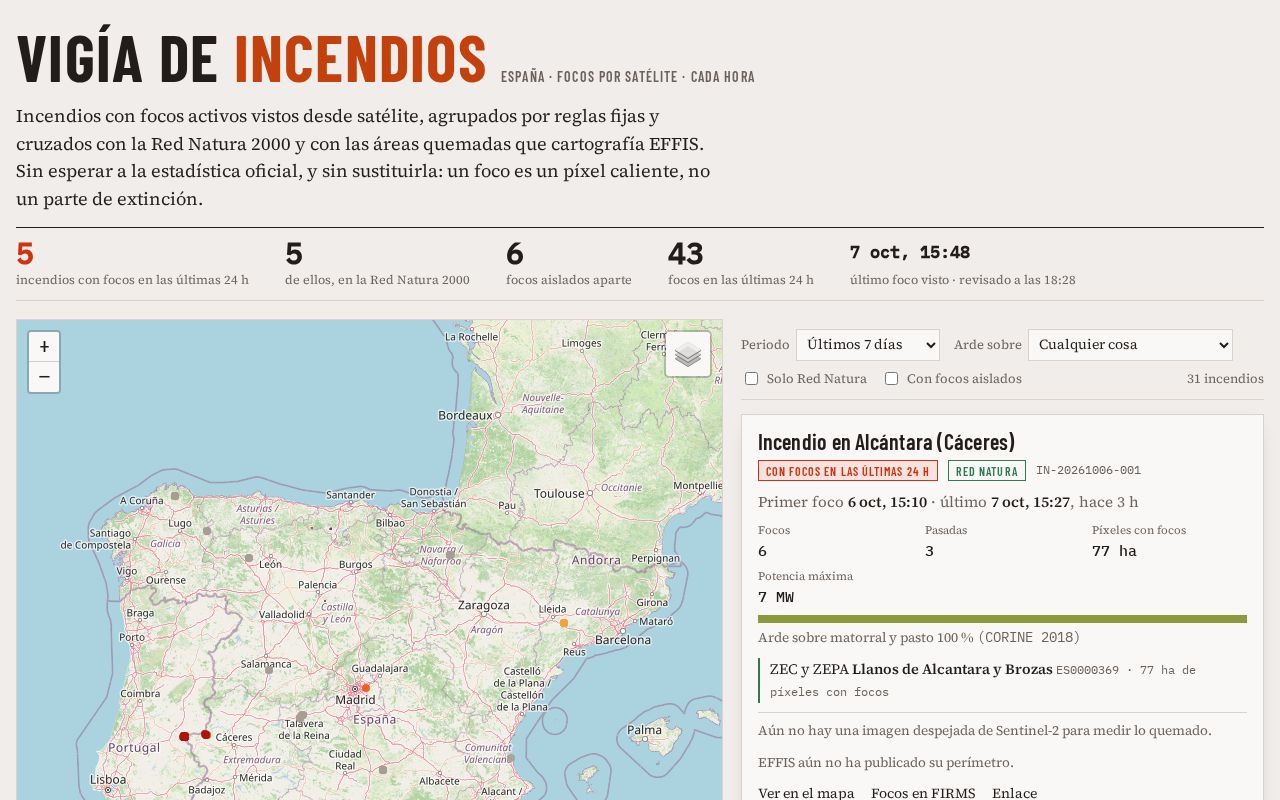Select the gray marker southeast of Lugo
The width and height of the screenshot is (1280, 800).
pos(207,531)
